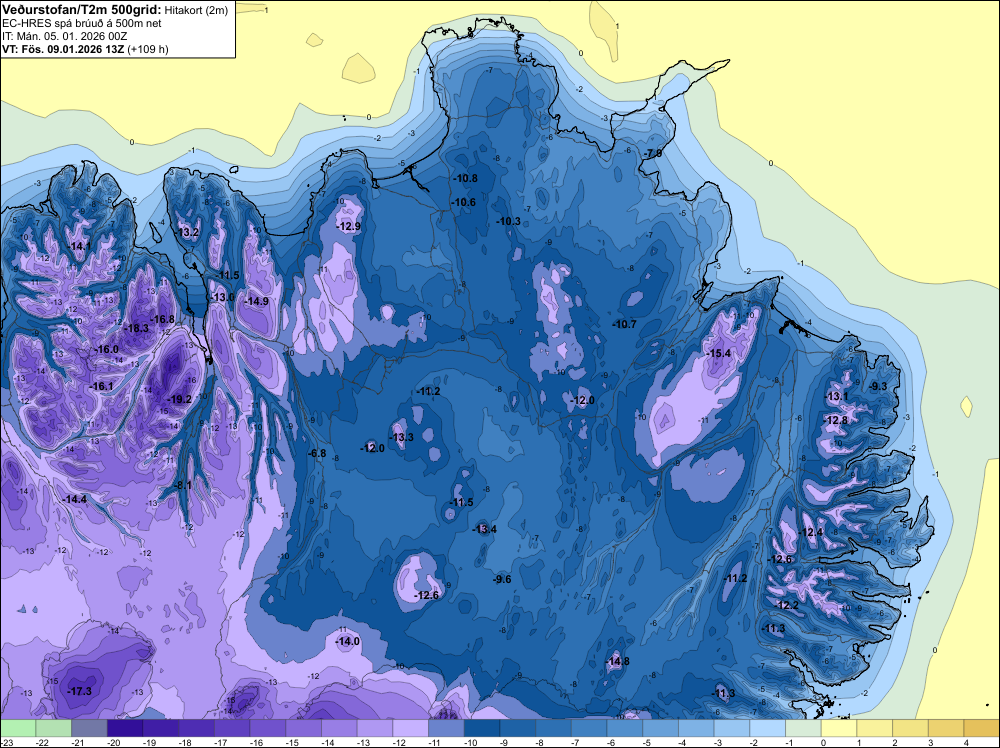Click the -12.4 temperature value
This screenshot has width=1000, height=748.
click(x=811, y=532)
